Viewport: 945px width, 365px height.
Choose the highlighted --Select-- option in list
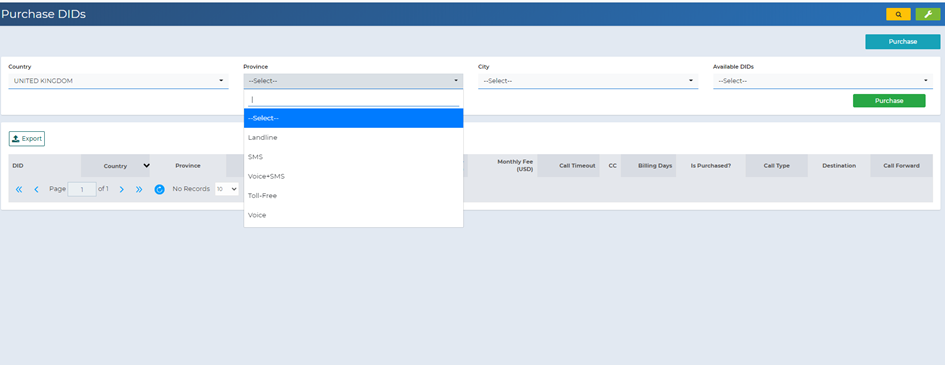pyautogui.click(x=353, y=118)
